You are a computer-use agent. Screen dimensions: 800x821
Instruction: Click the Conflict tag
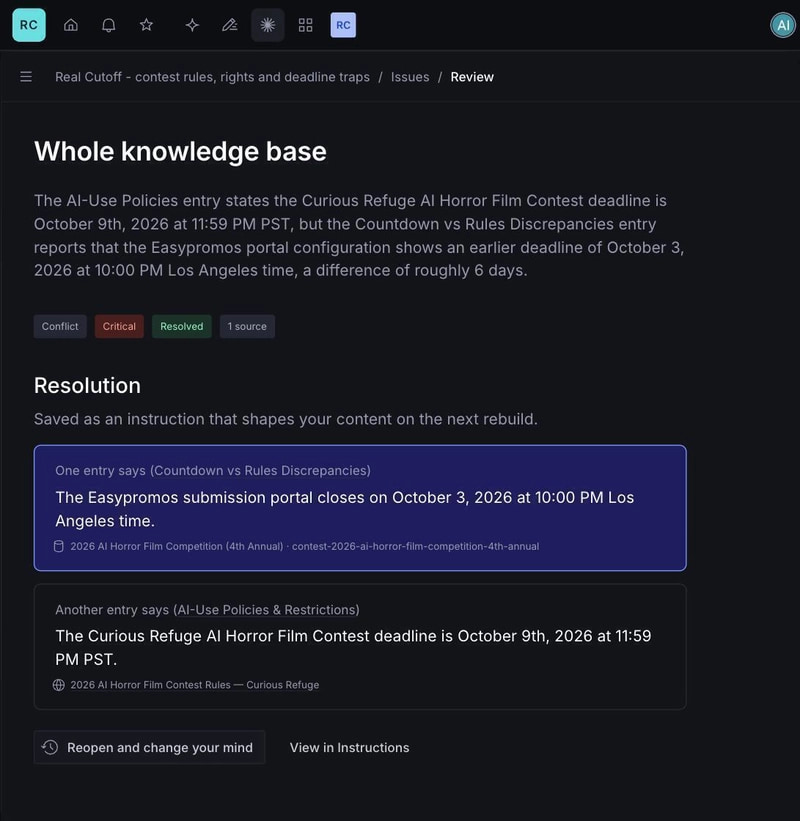pyautogui.click(x=60, y=326)
